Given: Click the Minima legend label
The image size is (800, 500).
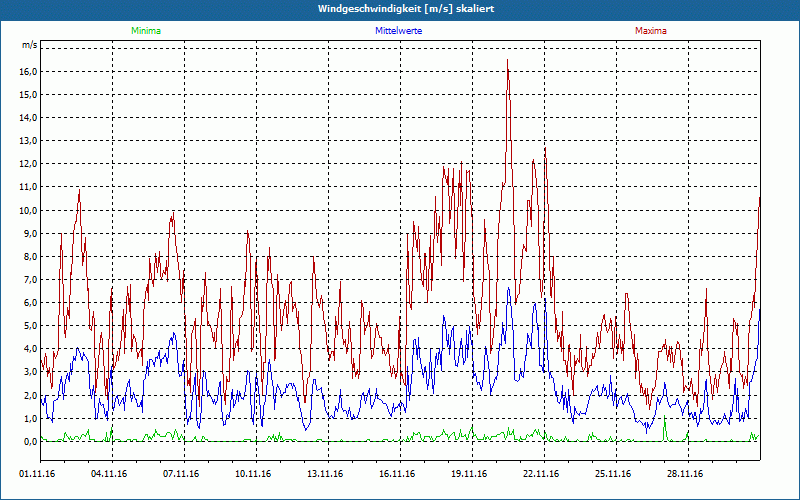Looking at the screenshot, I should tap(146, 31).
